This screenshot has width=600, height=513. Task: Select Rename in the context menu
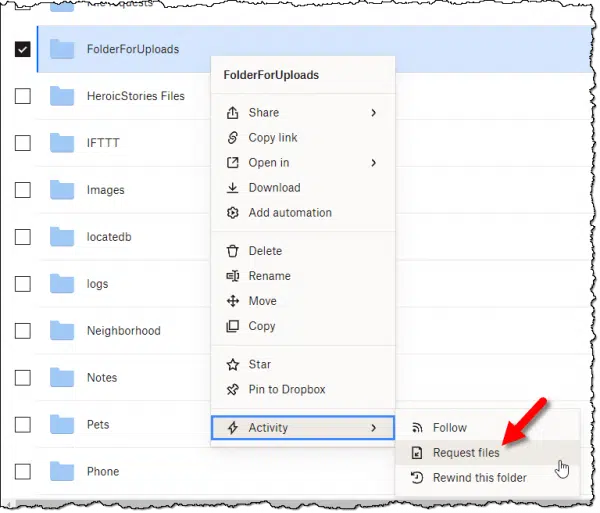pos(303,276)
